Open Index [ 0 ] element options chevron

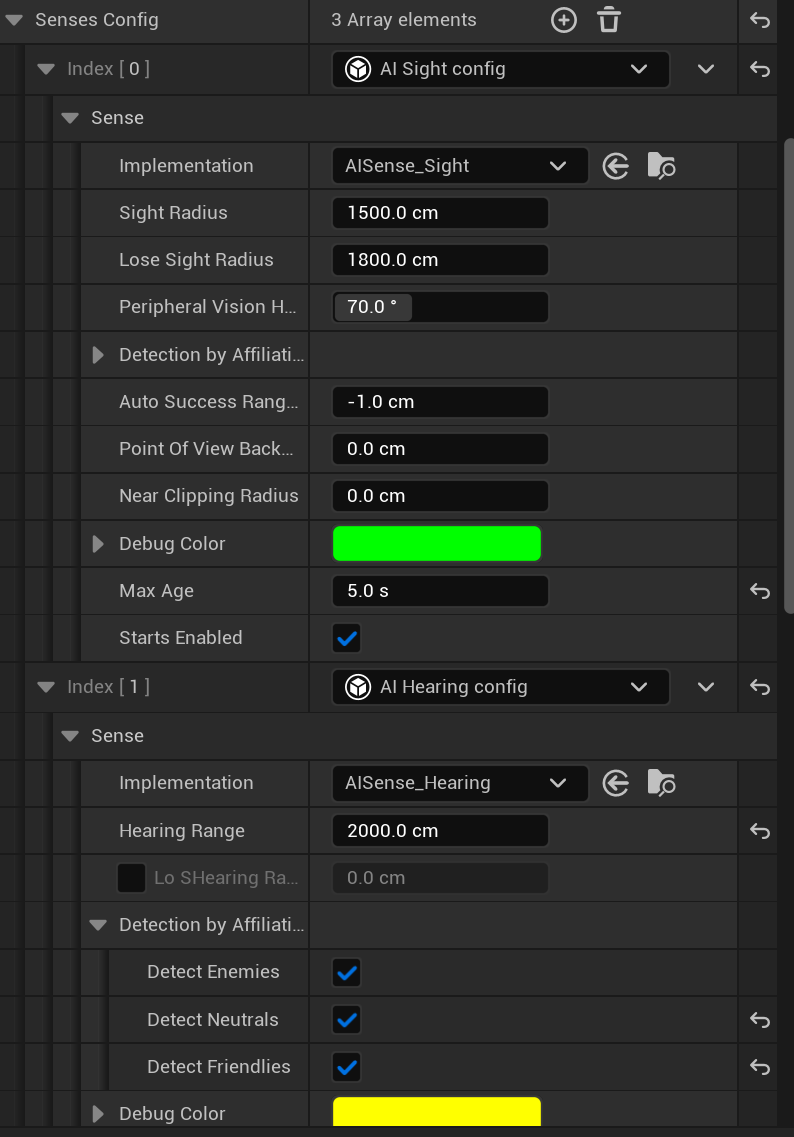pyautogui.click(x=706, y=69)
